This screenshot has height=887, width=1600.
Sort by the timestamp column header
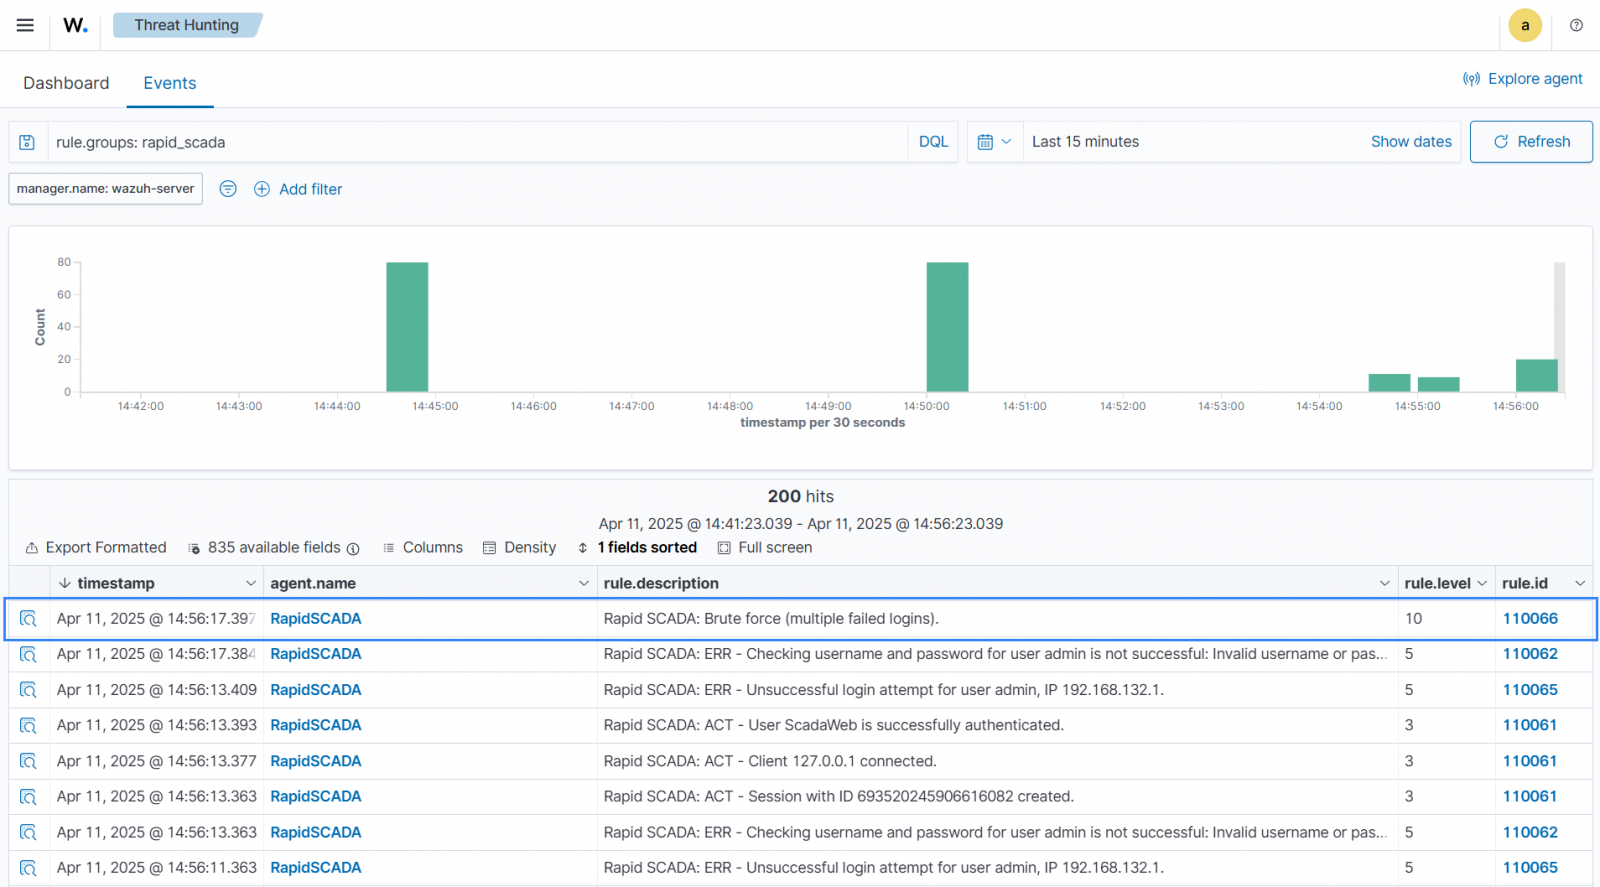(x=115, y=584)
